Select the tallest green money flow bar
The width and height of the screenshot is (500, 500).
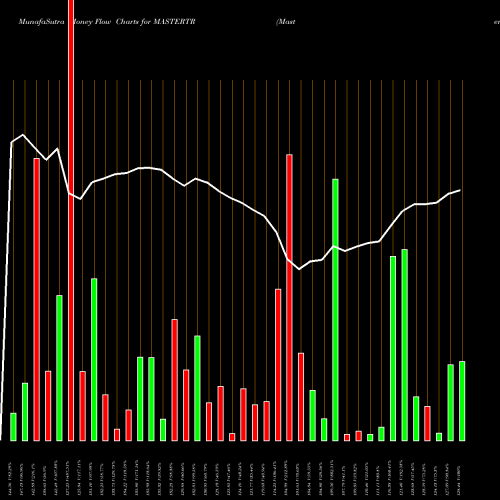click(x=335, y=310)
